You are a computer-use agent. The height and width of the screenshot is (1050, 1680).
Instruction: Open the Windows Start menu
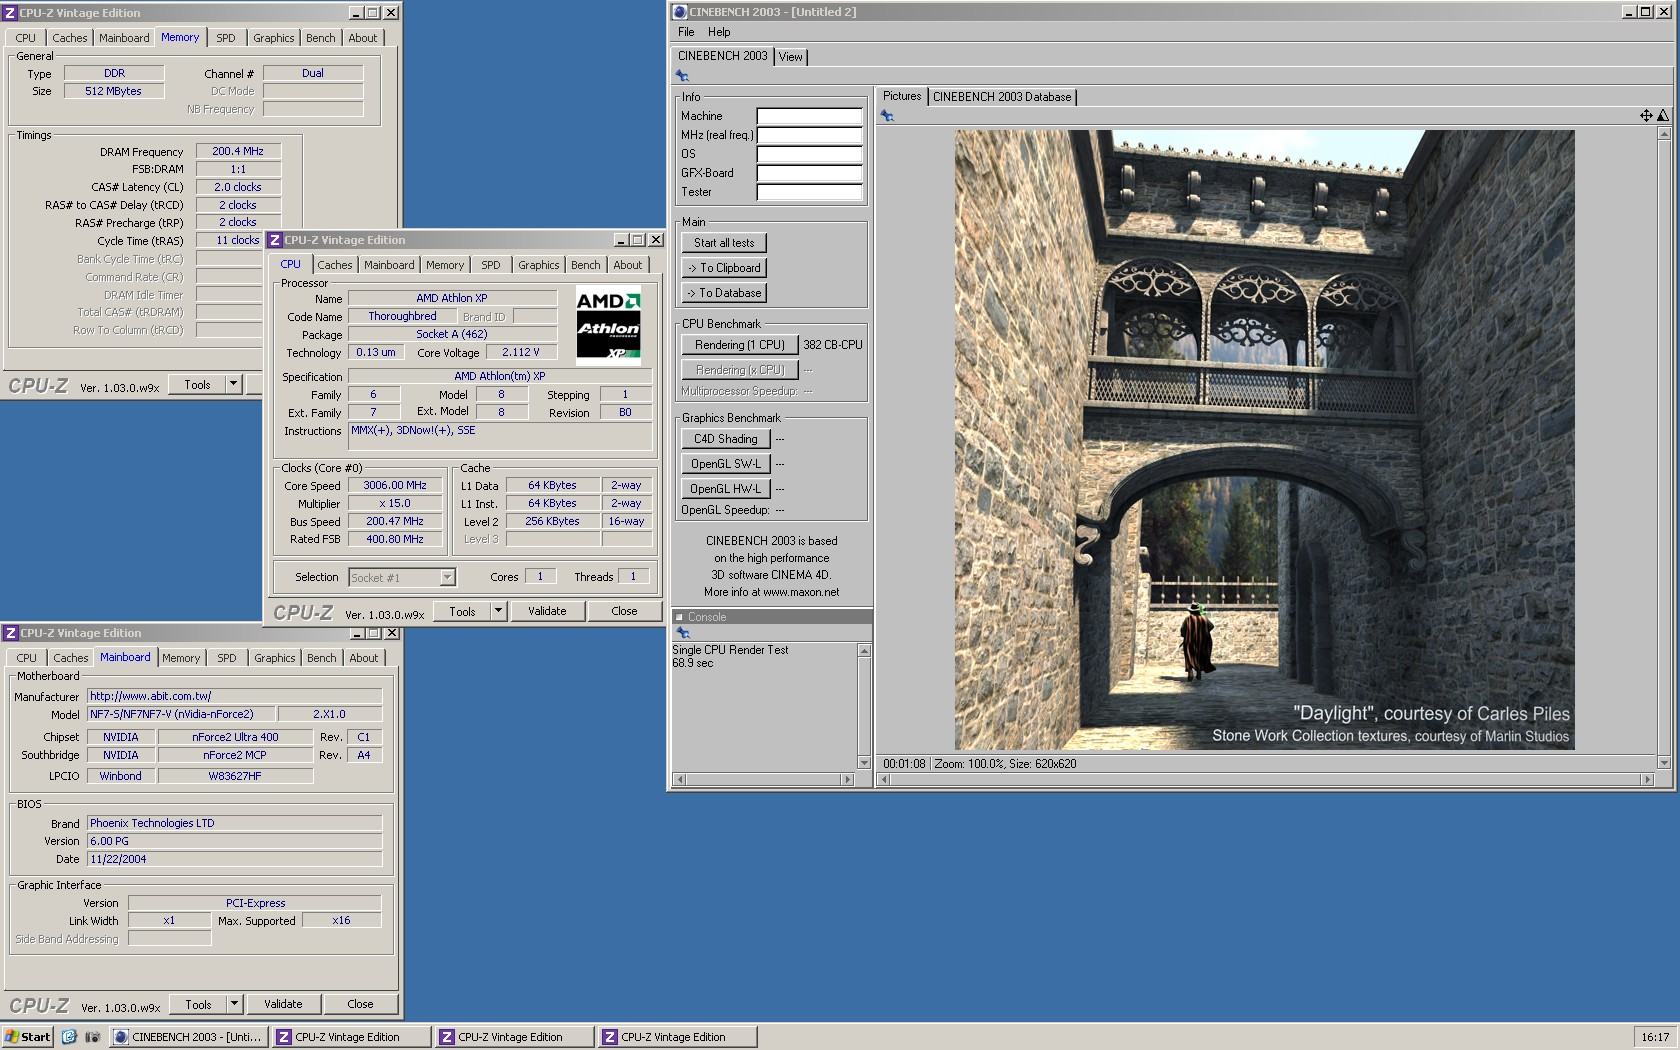[x=27, y=1037]
